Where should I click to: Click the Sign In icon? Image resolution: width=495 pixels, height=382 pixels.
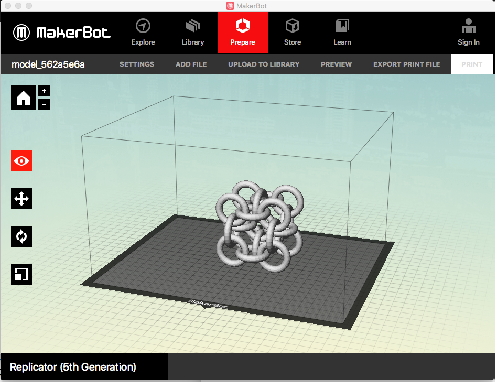pos(469,32)
